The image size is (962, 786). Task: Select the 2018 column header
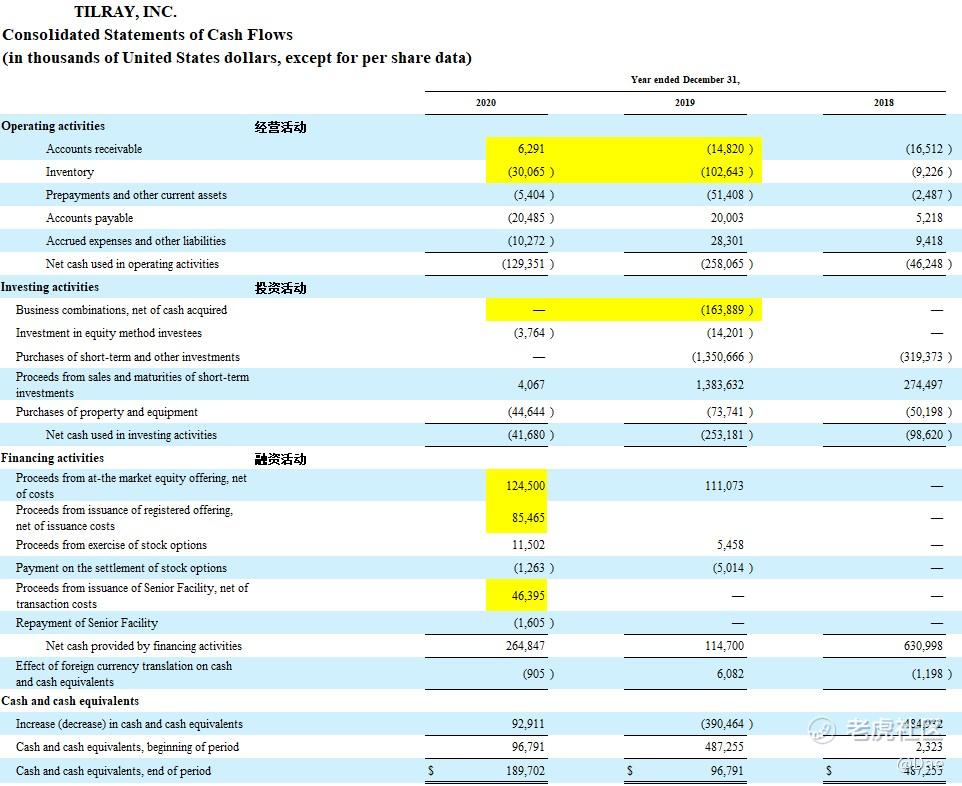pos(883,102)
